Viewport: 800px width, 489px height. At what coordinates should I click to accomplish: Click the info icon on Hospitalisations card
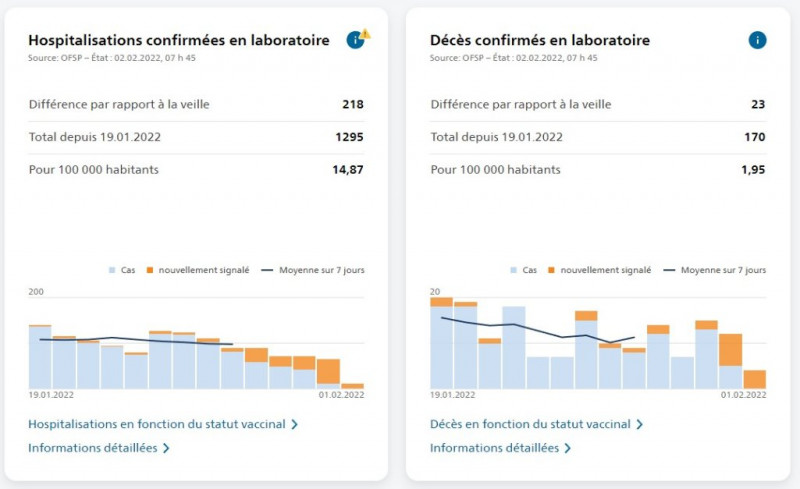[x=355, y=40]
